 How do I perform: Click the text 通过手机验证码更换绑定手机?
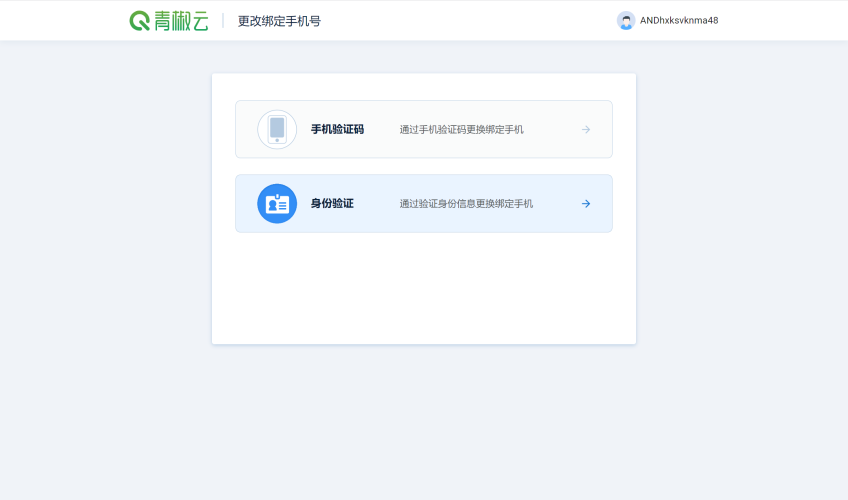(x=461, y=129)
